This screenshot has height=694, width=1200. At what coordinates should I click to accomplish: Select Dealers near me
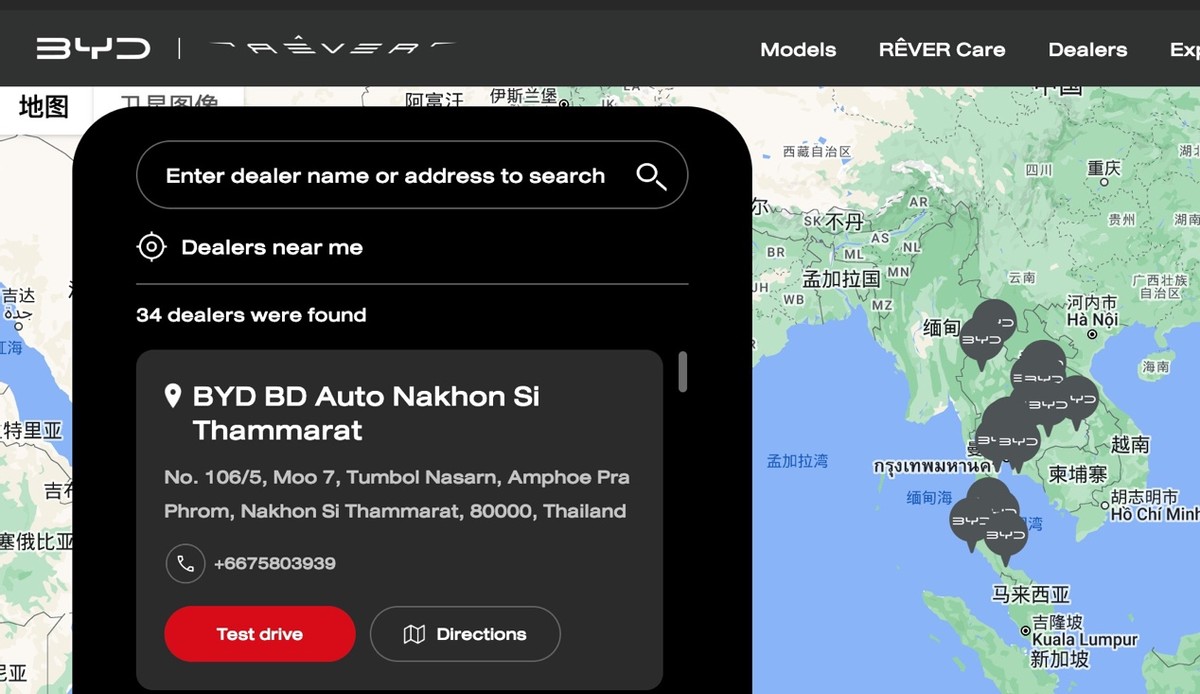[x=272, y=247]
